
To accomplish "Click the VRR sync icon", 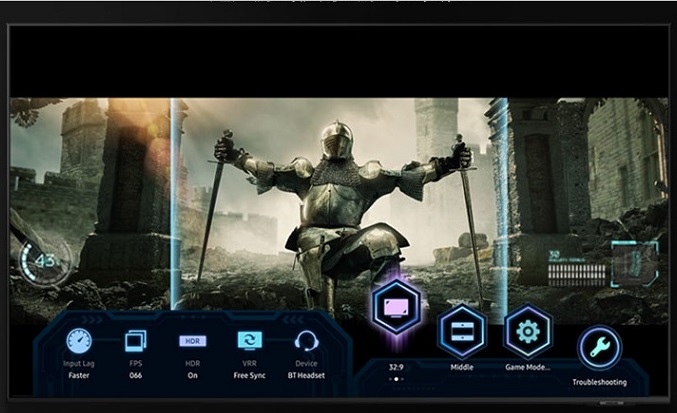I will pyautogui.click(x=250, y=340).
